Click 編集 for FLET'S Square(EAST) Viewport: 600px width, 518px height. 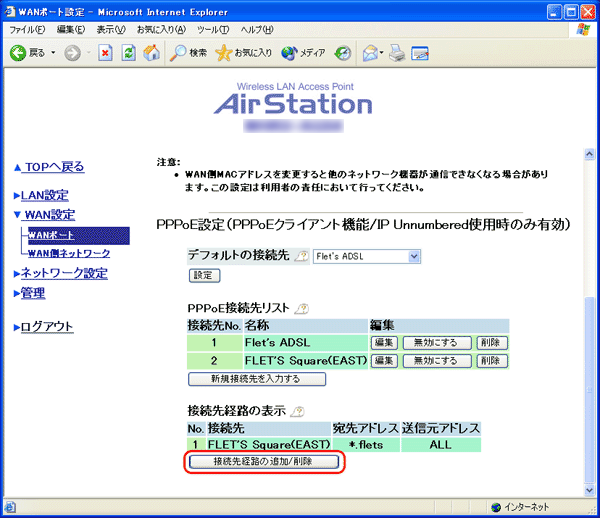384,361
